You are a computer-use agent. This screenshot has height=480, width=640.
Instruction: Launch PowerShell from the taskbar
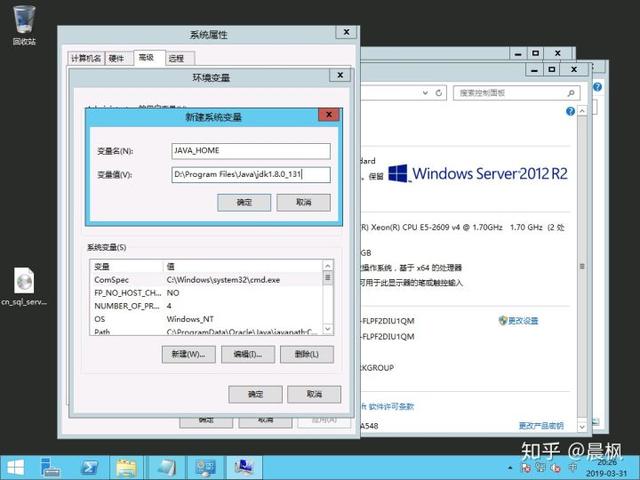click(x=89, y=468)
